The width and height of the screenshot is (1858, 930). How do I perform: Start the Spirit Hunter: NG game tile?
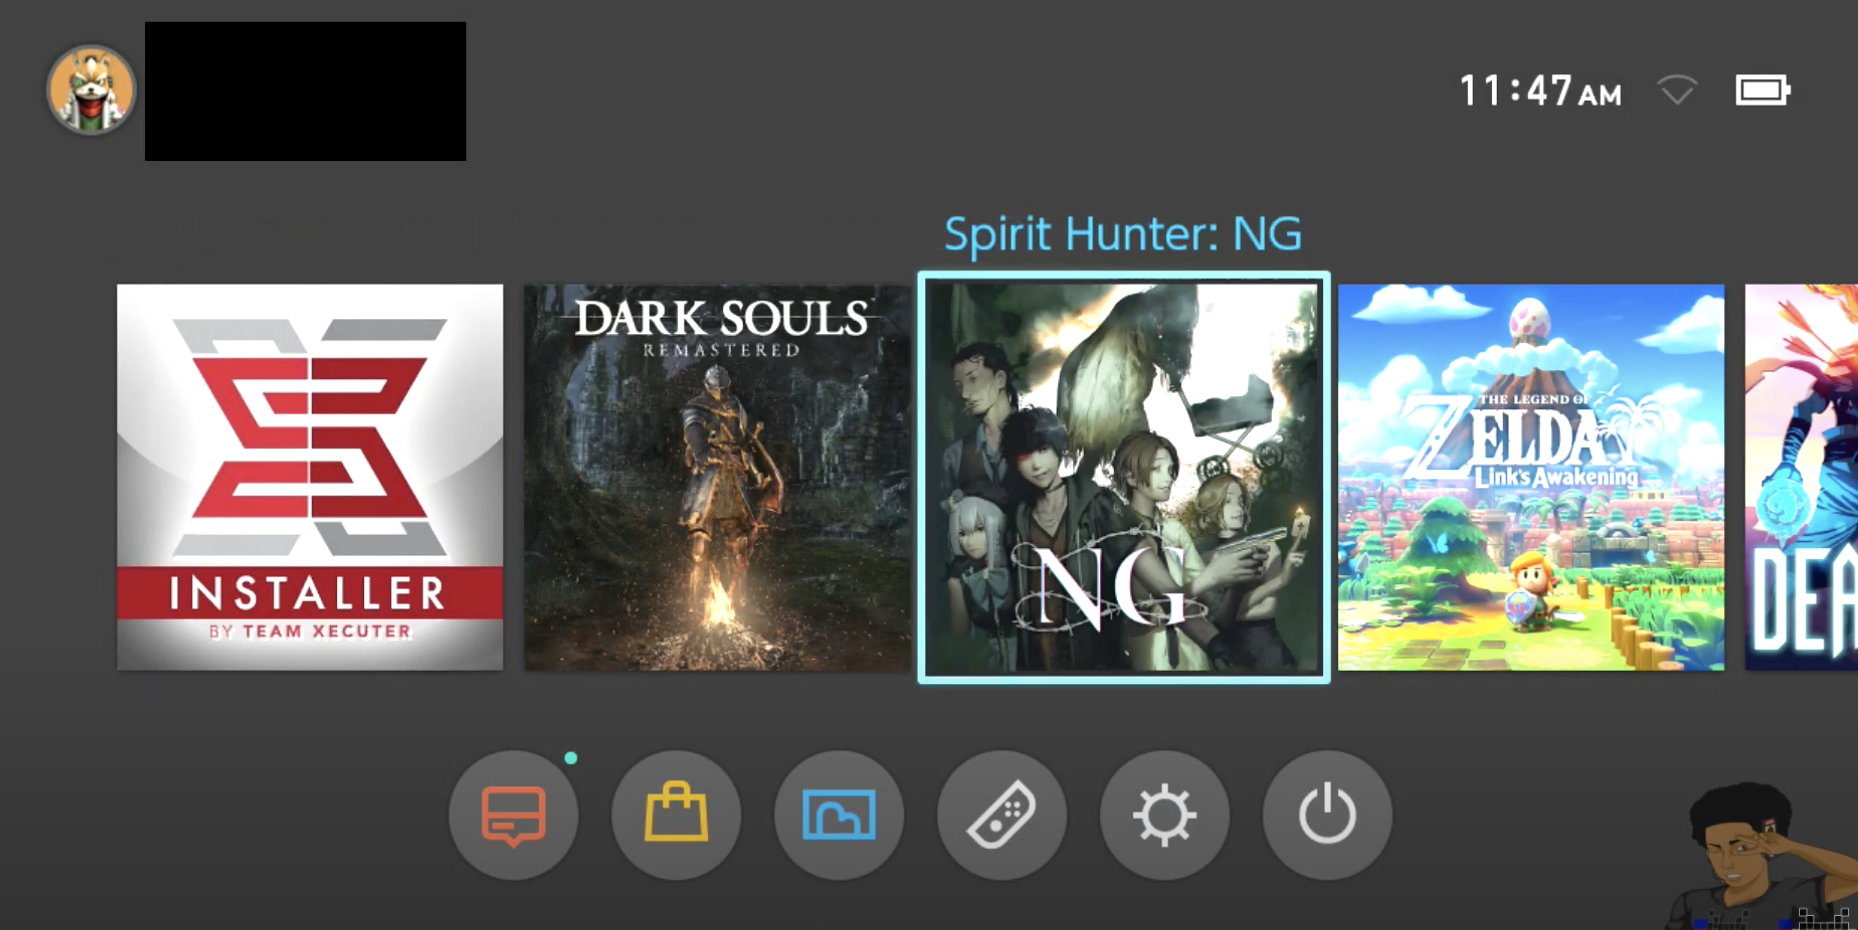pos(1124,477)
